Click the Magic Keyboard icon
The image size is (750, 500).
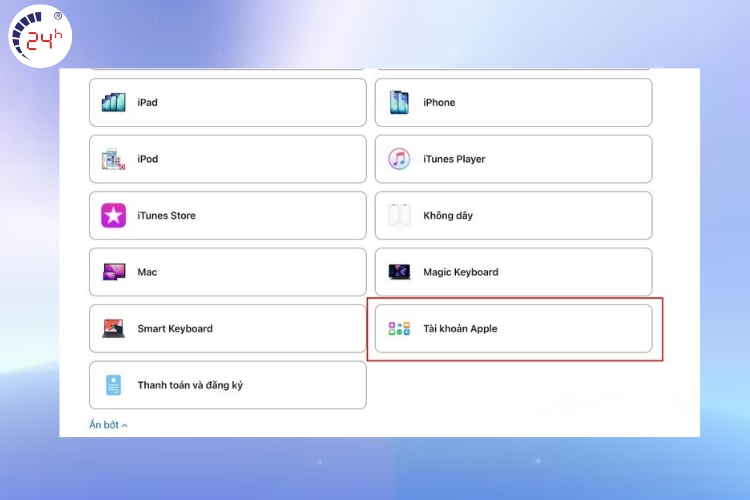click(x=399, y=272)
